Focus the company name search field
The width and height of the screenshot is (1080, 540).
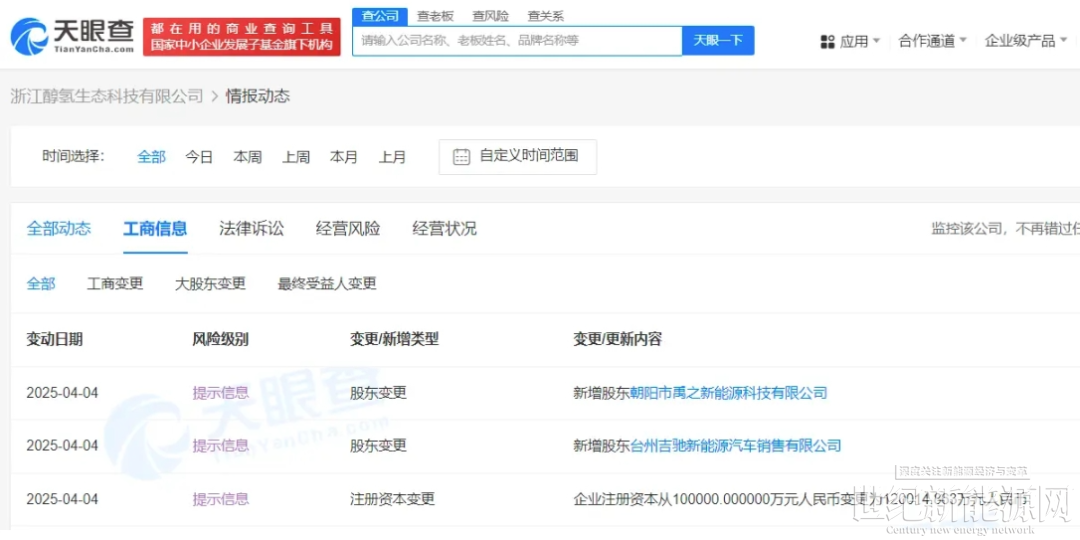tap(517, 41)
